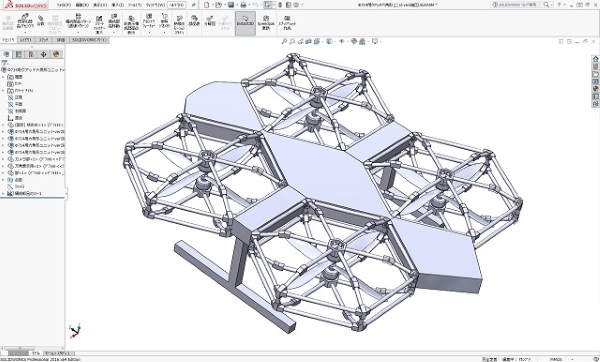Open the ConfigurationManager tab icon
Viewport: 600px width, 362px height.
(x=31, y=54)
